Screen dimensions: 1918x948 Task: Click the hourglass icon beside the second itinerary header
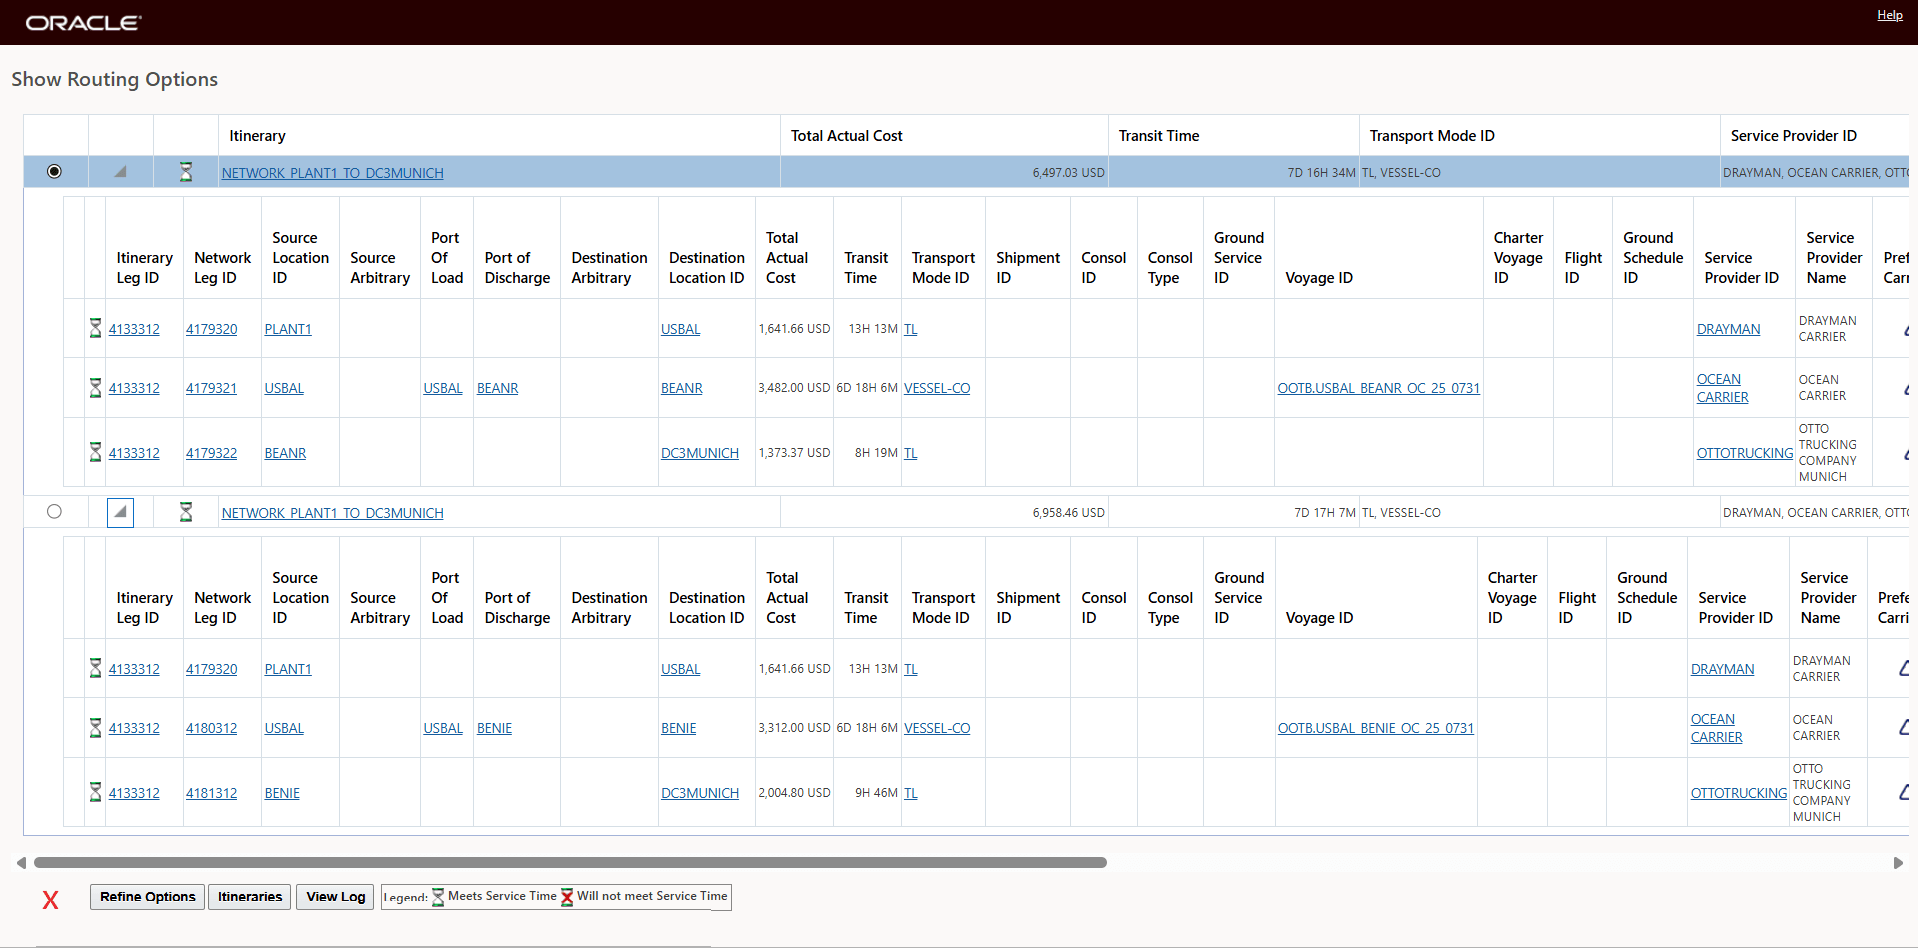click(186, 512)
